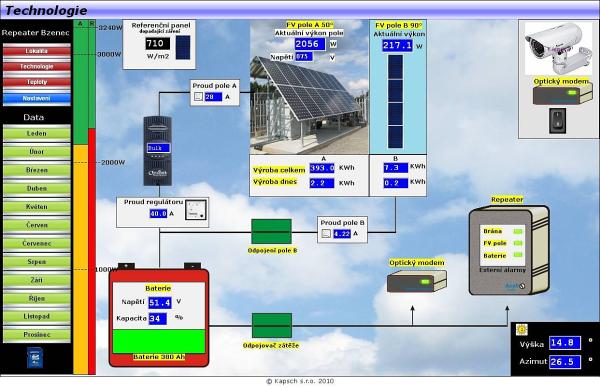Click the reference panel solar cell image
Image resolution: width=600 pixels, height=388 pixels.
183,48
